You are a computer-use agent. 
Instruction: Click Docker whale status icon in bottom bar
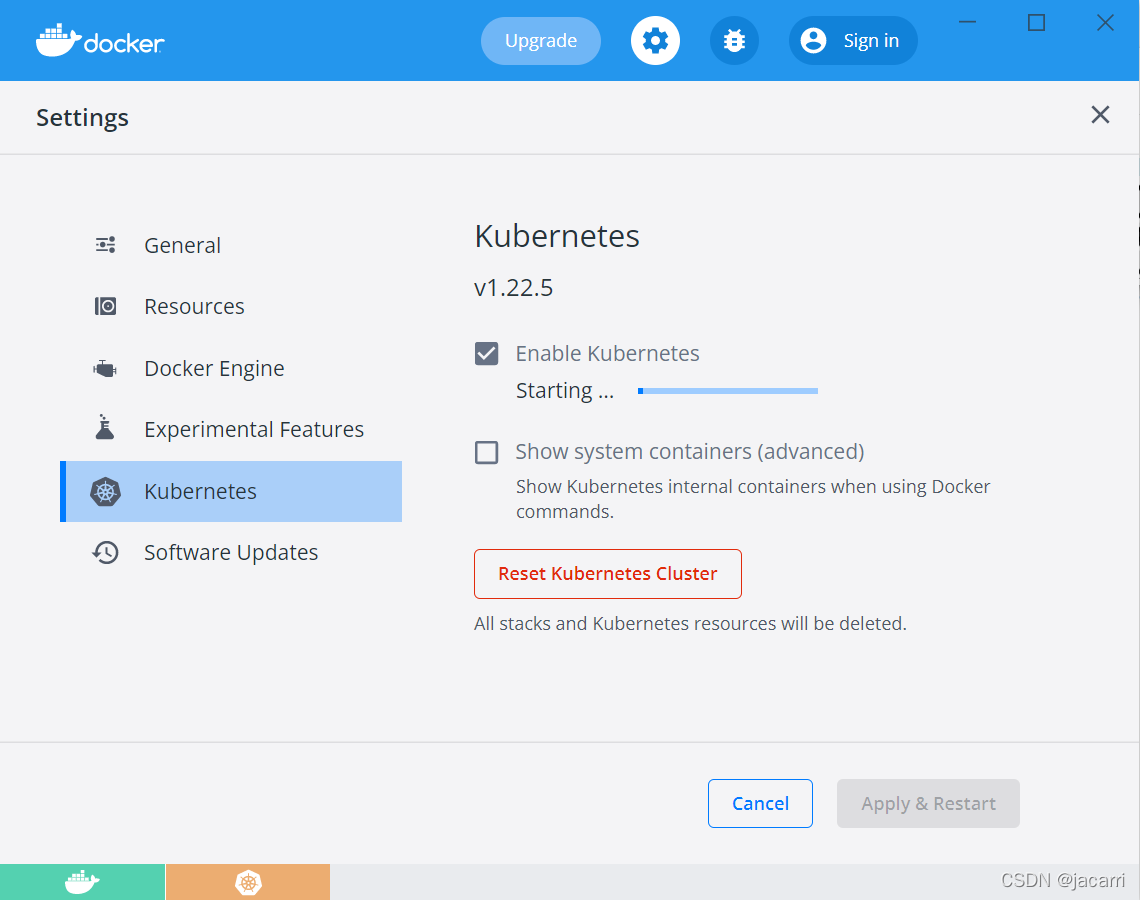coord(82,882)
